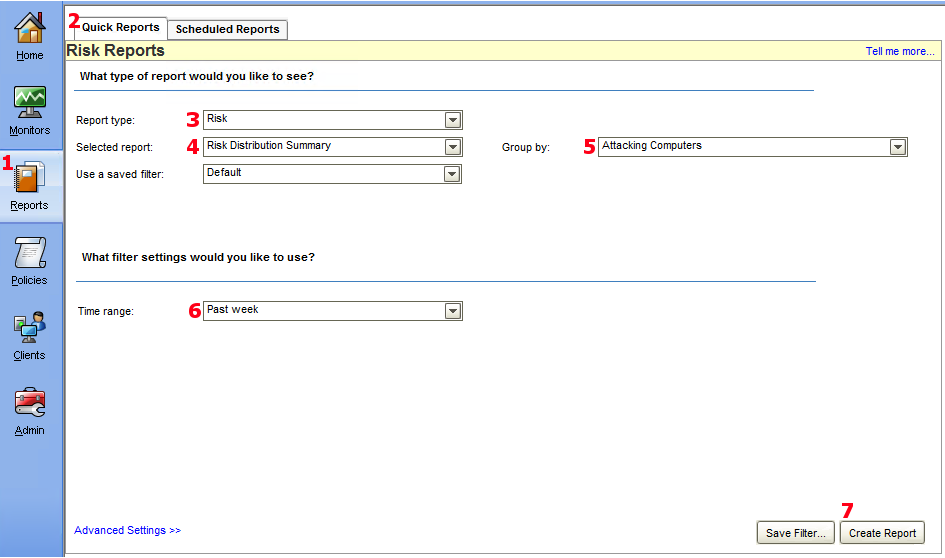Click the Tell me more link
The height and width of the screenshot is (558, 945).
tap(900, 51)
